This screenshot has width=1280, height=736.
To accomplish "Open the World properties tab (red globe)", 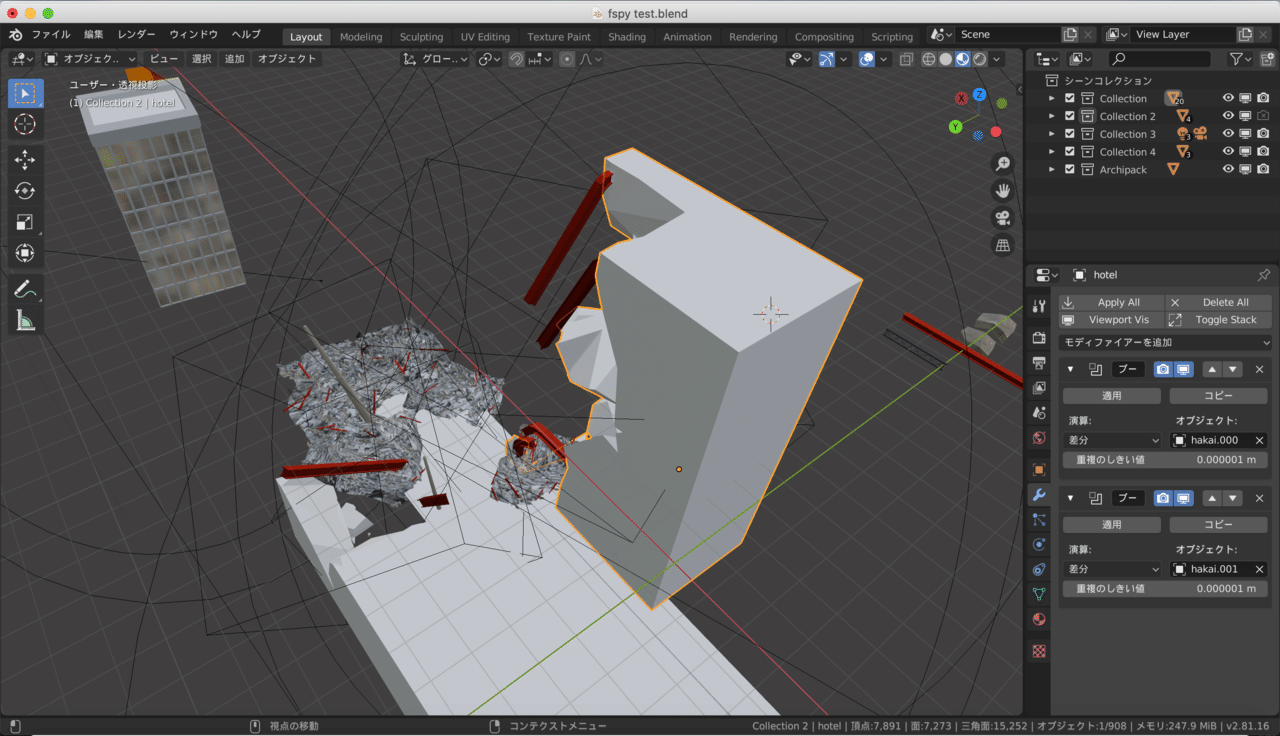I will point(1039,438).
